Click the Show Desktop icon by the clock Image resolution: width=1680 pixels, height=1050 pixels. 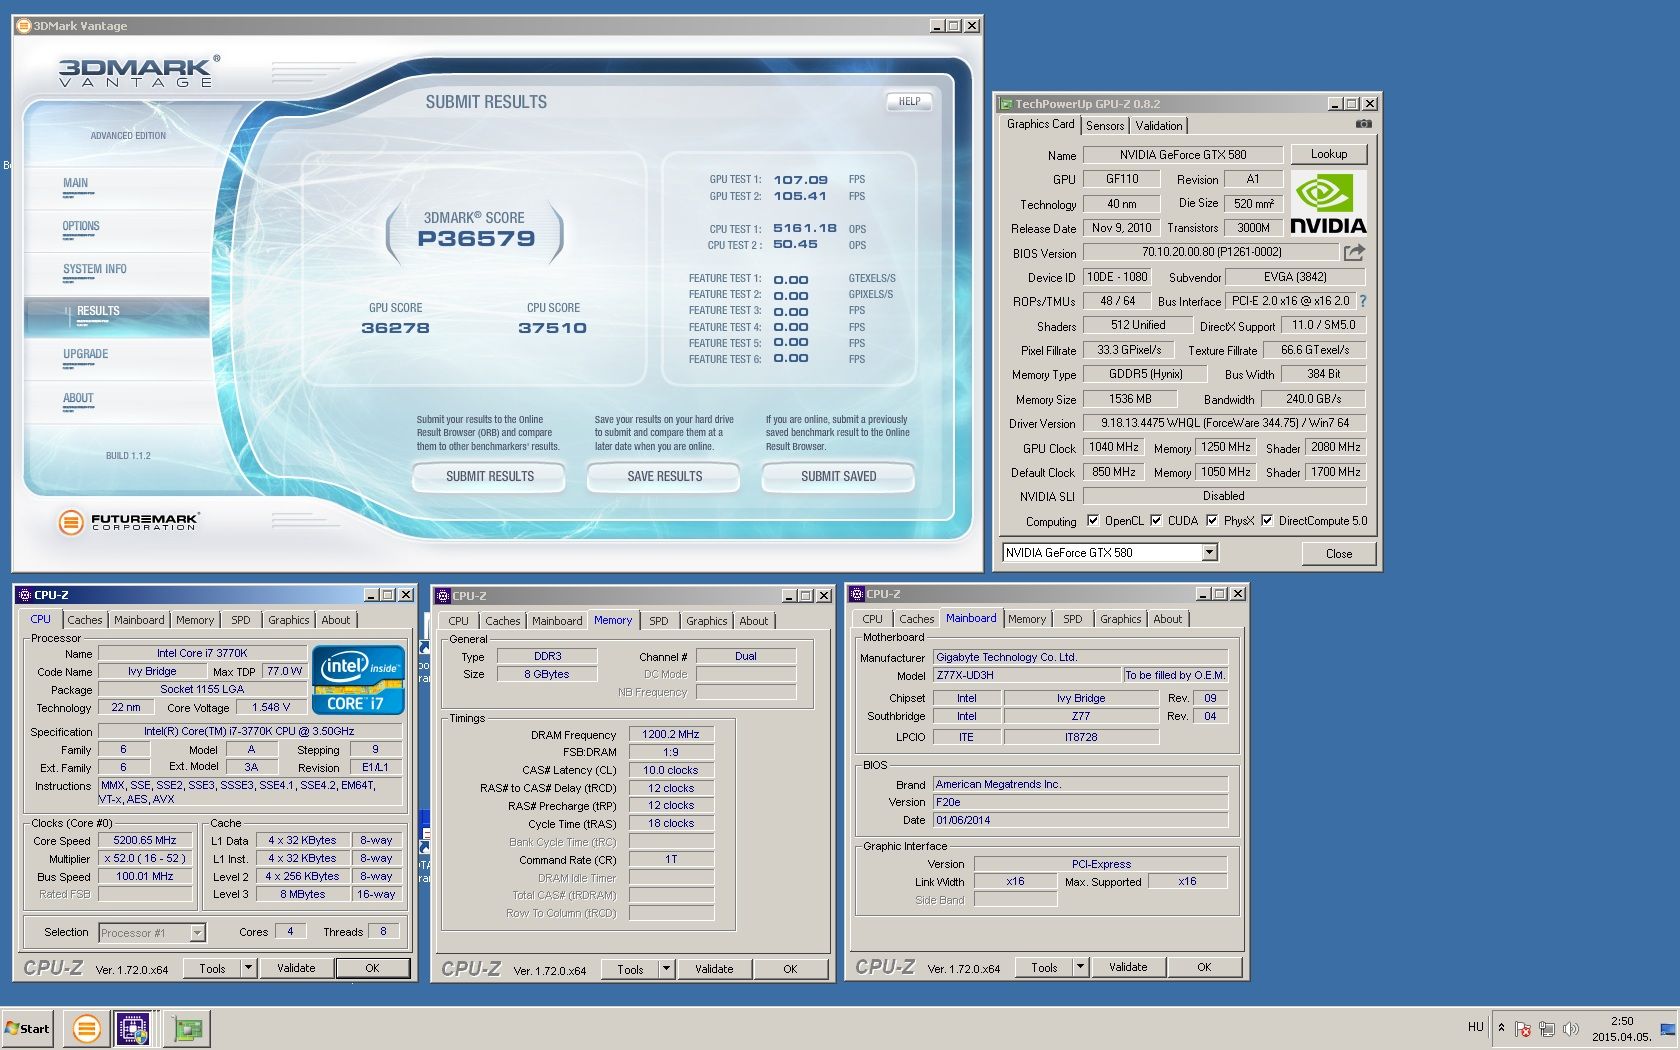(x=1668, y=1028)
